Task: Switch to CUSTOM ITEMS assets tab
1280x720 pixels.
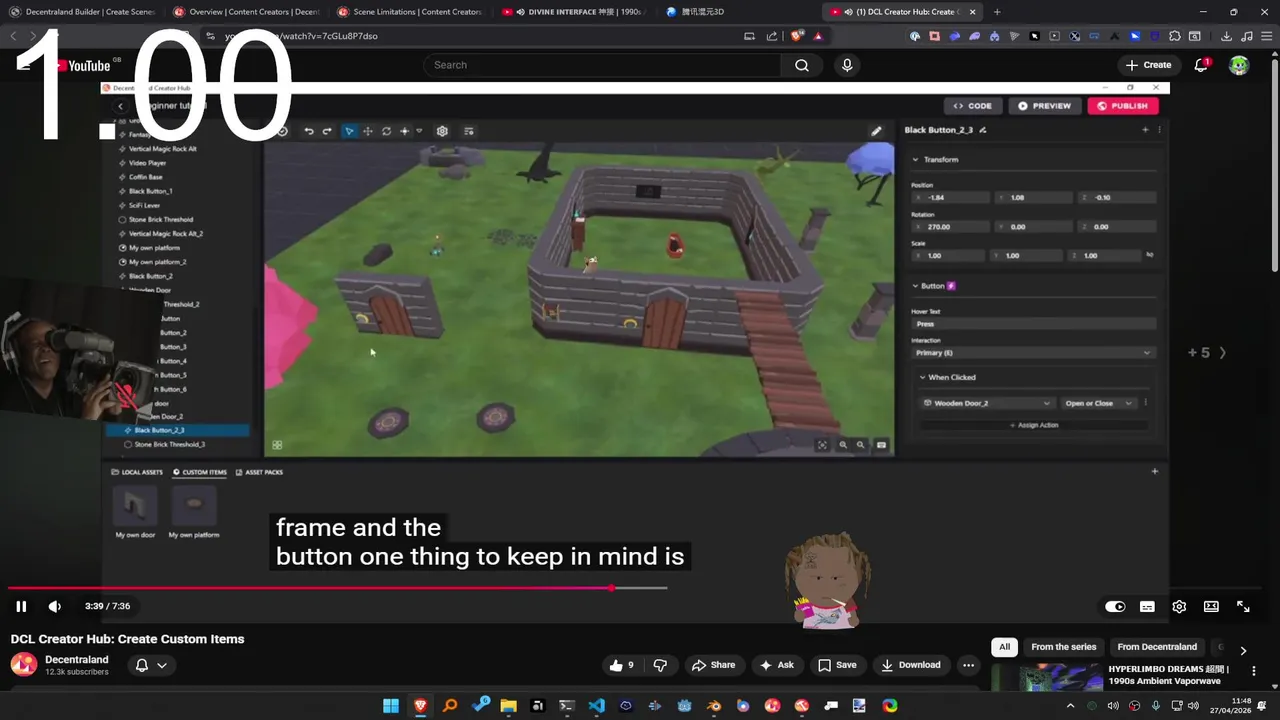Action: (200, 472)
